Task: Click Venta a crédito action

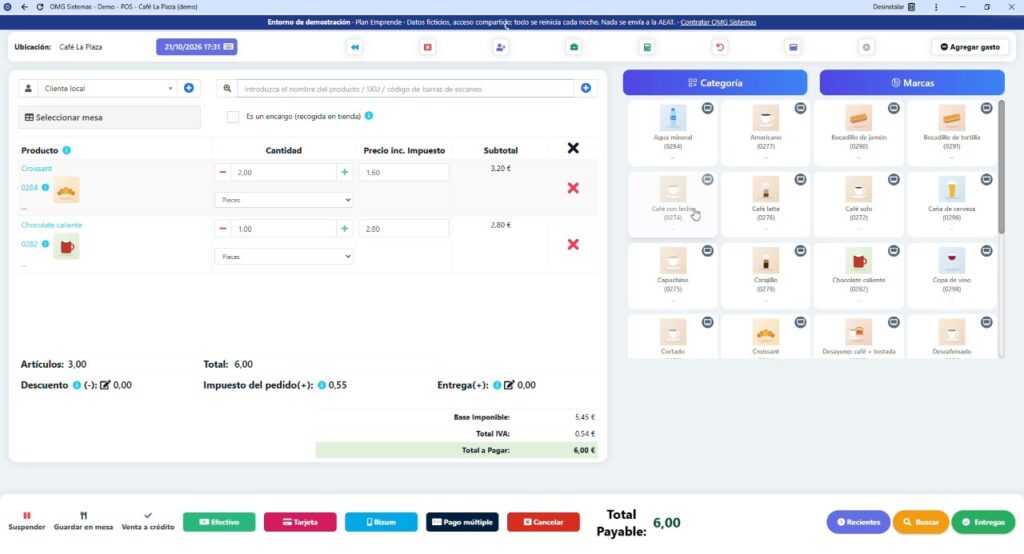Action: click(x=148, y=521)
